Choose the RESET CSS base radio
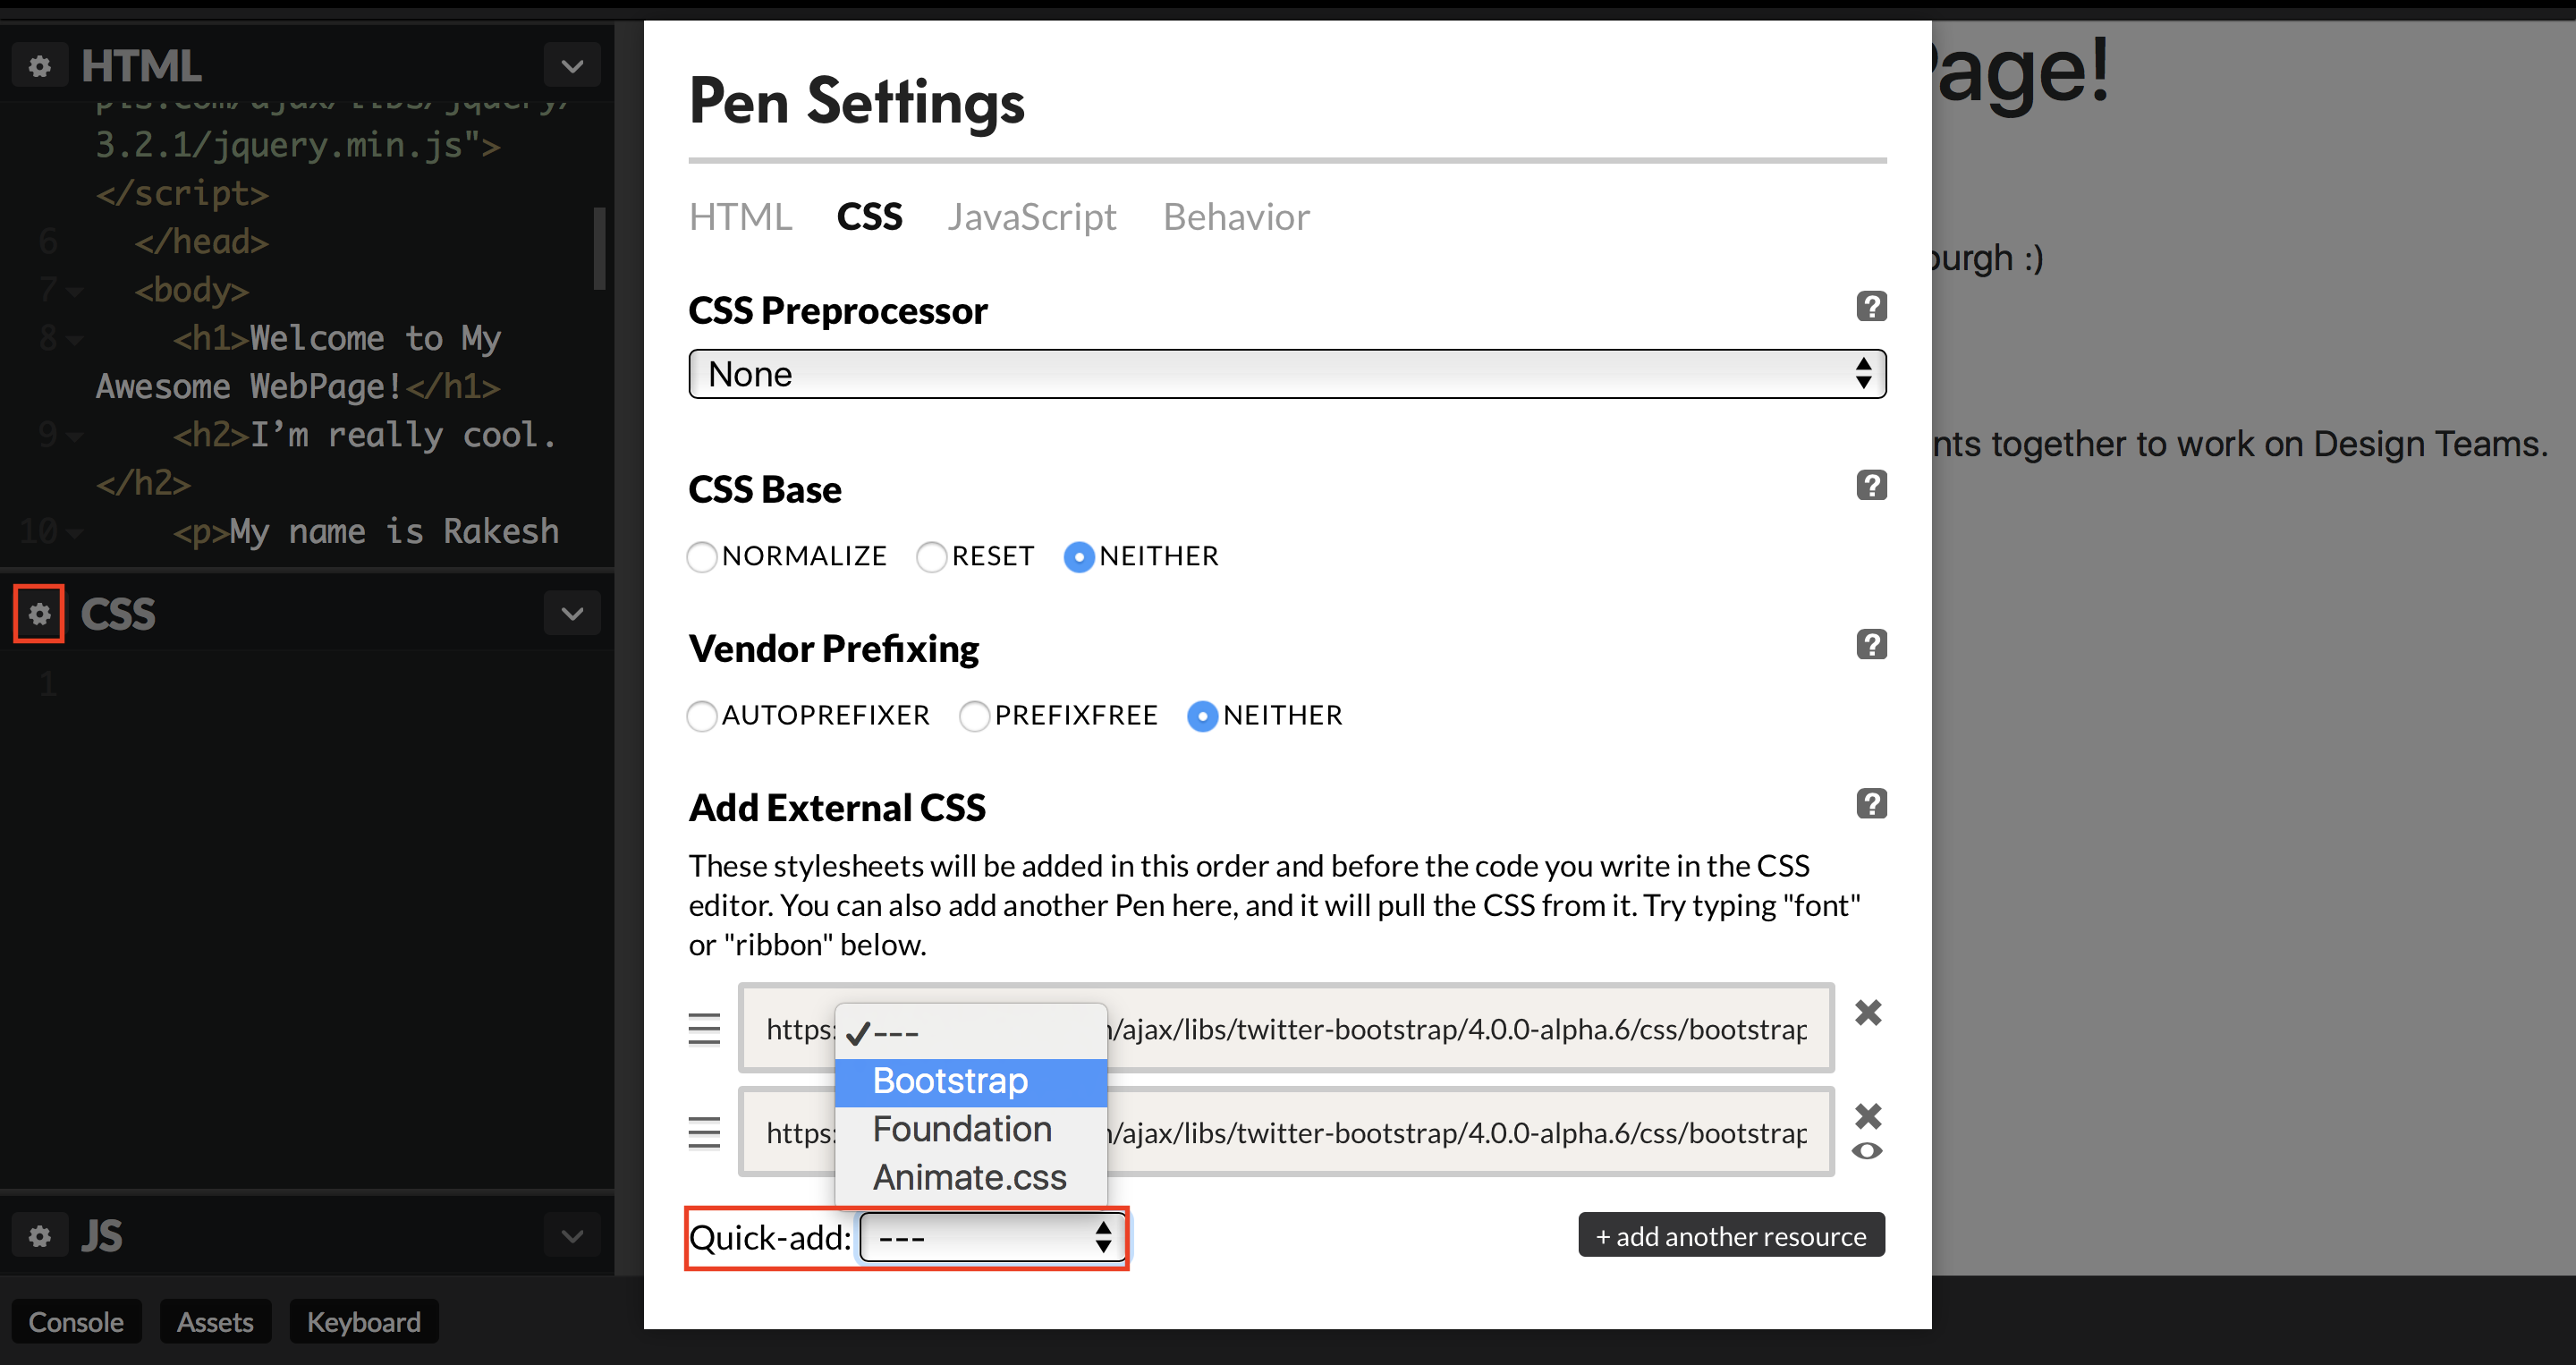This screenshot has height=1365, width=2576. 931,556
